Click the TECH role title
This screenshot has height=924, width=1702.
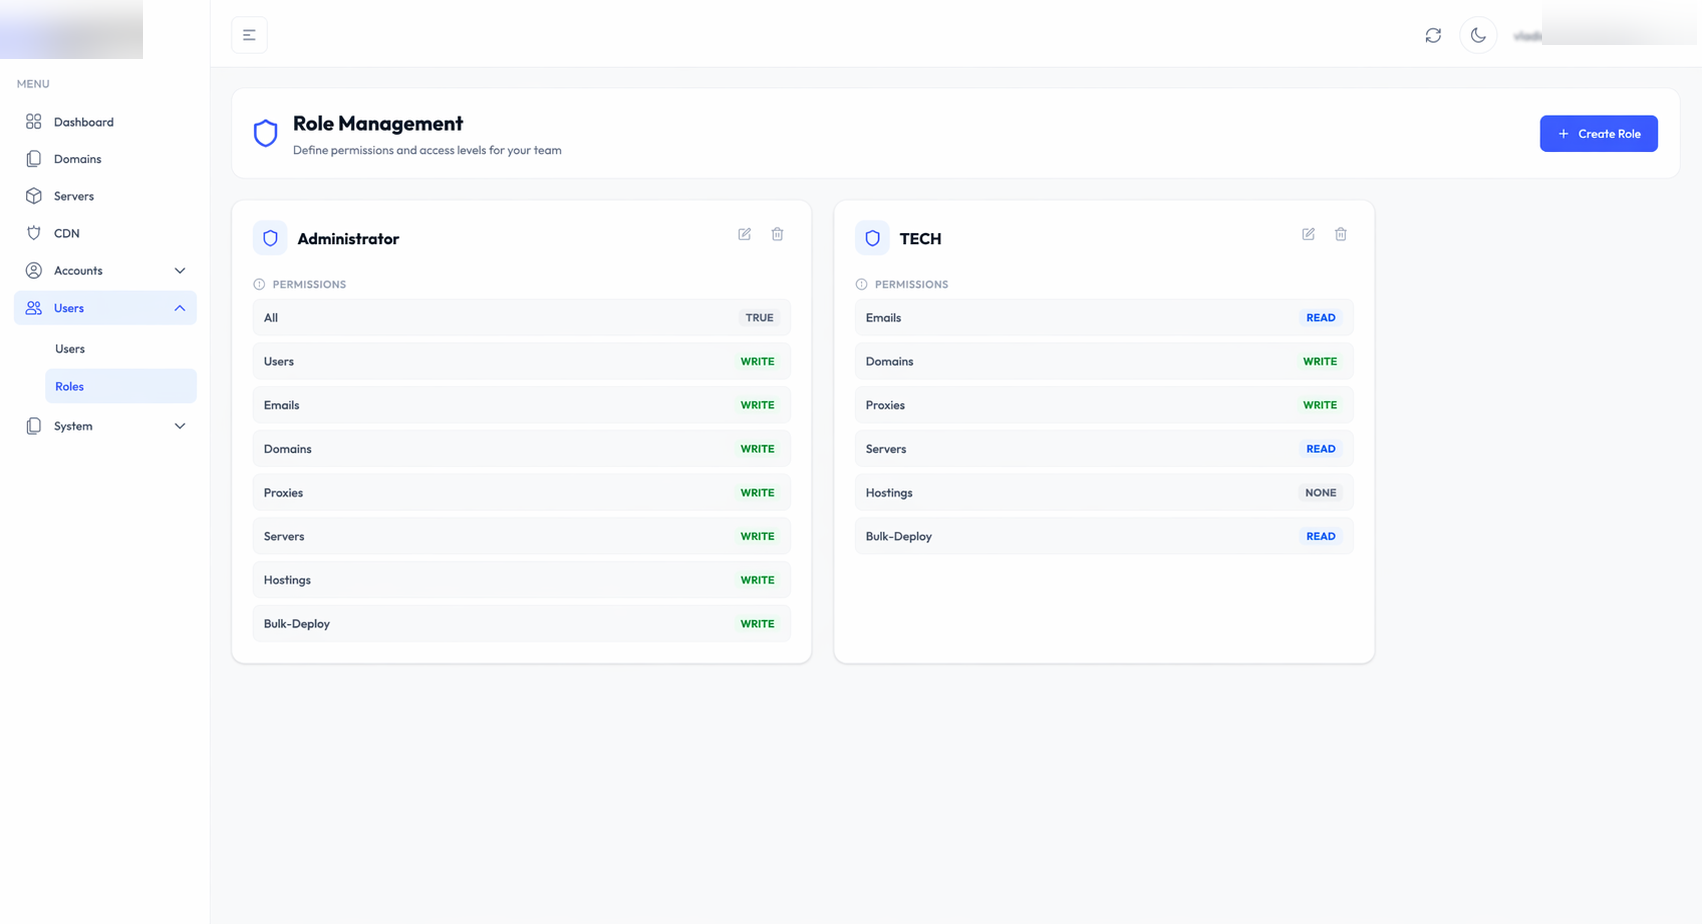coord(920,239)
